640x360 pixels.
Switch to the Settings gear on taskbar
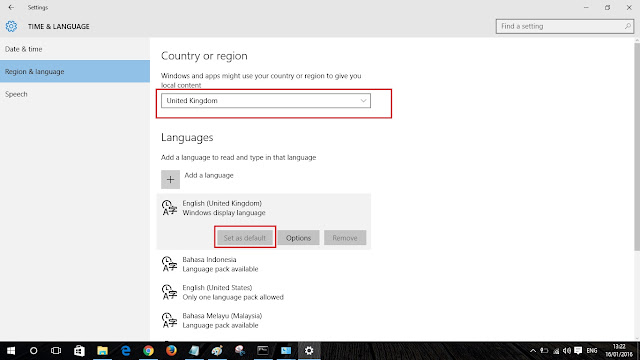point(309,351)
